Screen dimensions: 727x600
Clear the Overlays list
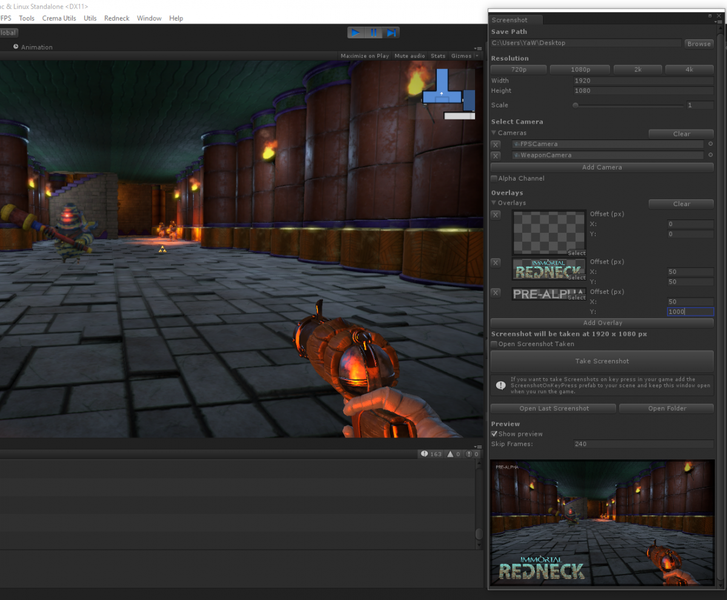click(681, 204)
